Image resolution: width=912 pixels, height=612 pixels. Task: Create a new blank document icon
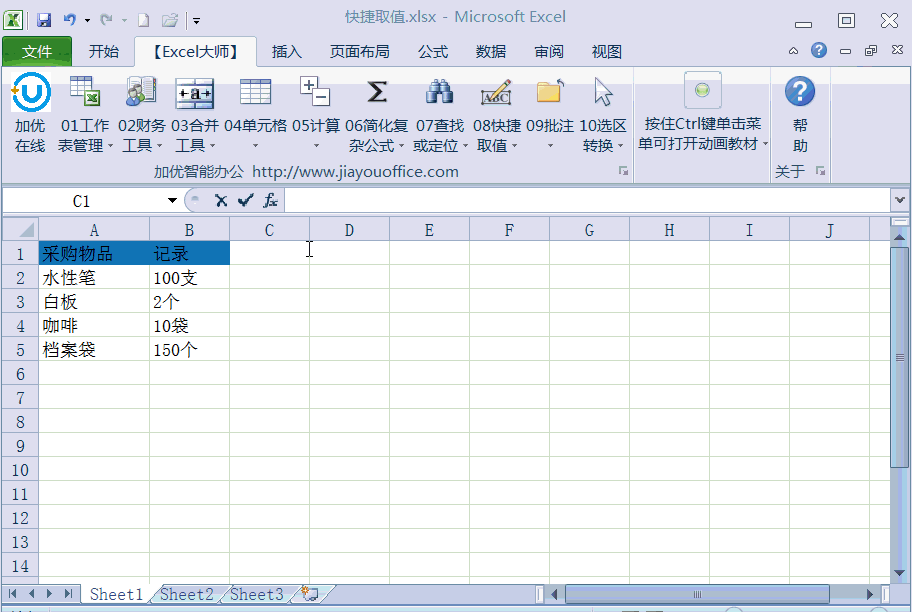[x=143, y=20]
